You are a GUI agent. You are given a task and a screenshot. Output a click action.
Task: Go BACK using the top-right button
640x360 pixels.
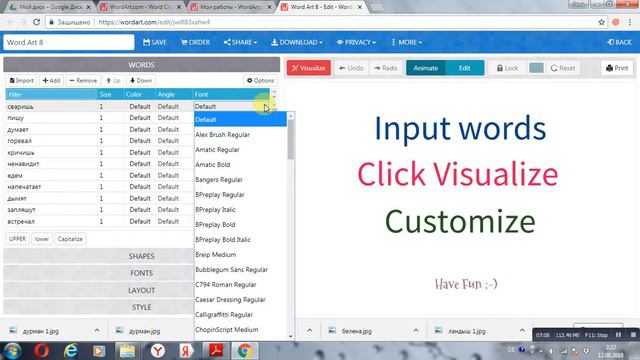[x=619, y=42]
